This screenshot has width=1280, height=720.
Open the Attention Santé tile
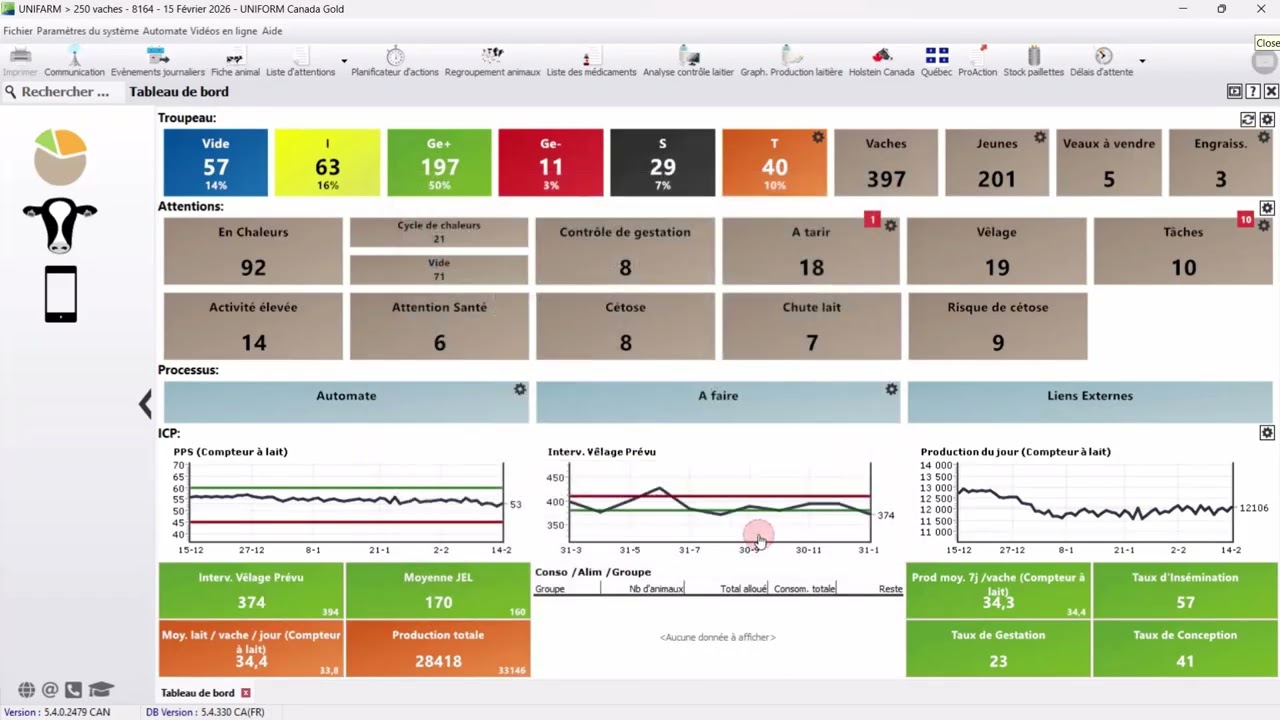tap(439, 326)
